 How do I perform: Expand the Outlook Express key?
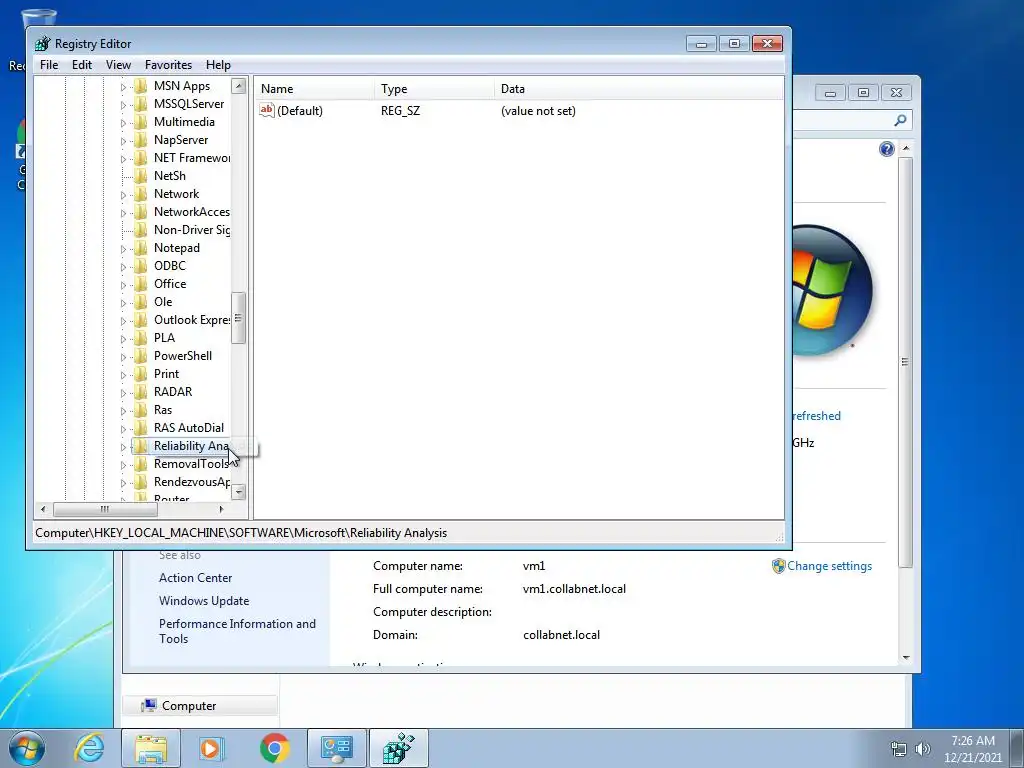tap(123, 321)
